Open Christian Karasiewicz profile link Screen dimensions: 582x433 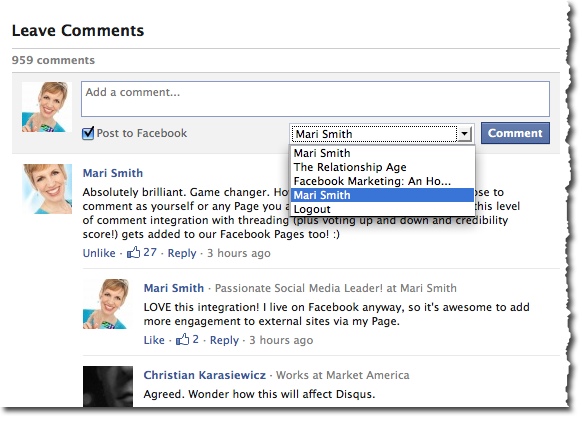(205, 375)
